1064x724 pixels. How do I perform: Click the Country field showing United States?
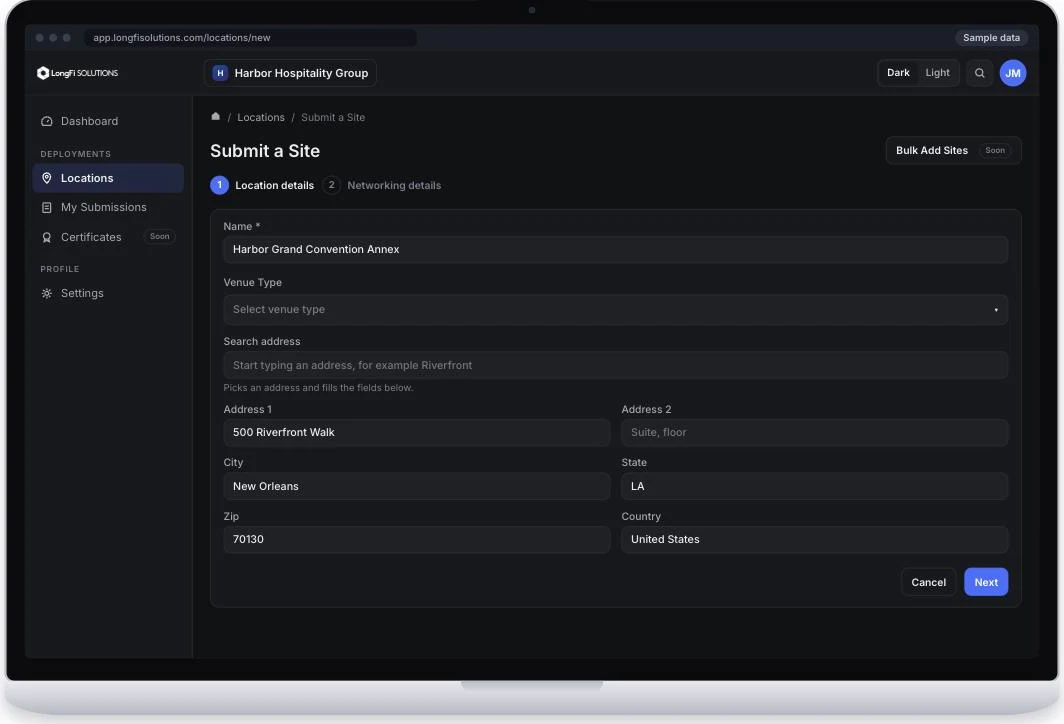tap(814, 539)
